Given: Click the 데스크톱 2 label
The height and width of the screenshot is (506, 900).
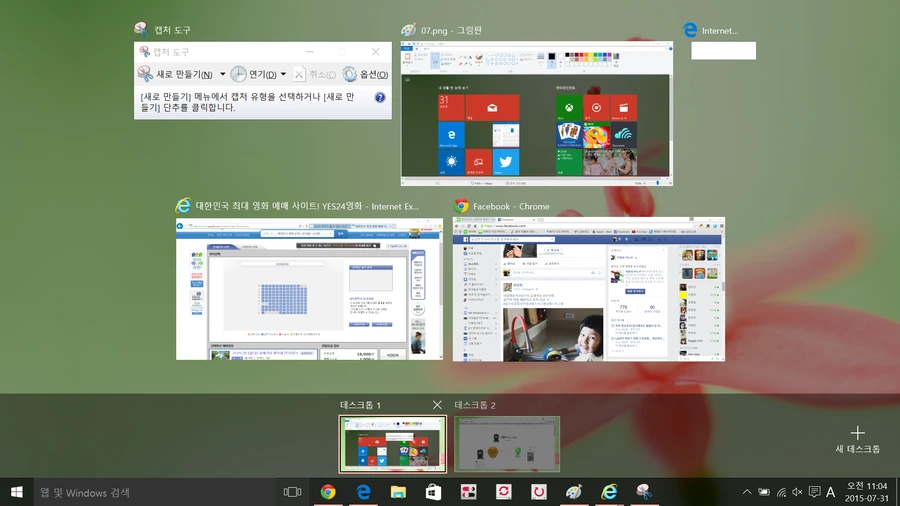Looking at the screenshot, I should coord(475,405).
